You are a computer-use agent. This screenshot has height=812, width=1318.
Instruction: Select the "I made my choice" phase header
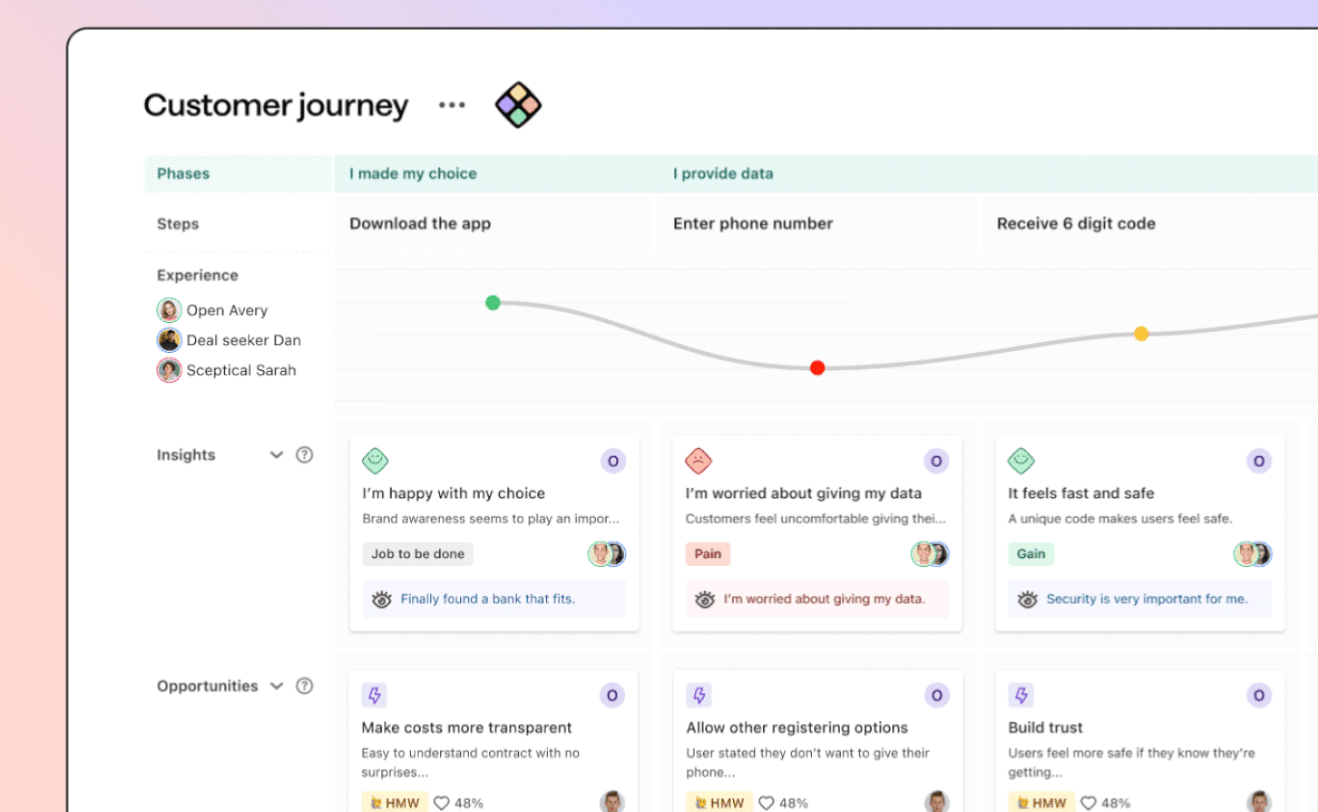point(413,173)
